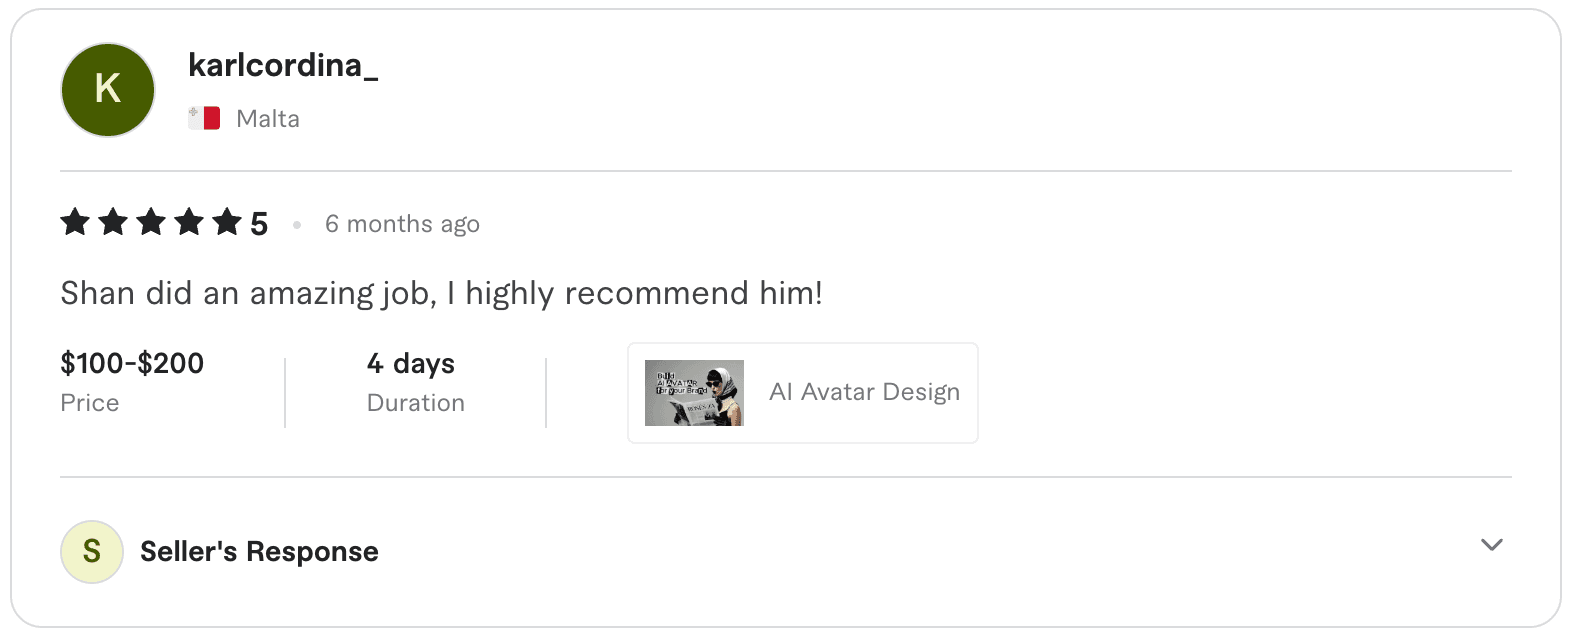Screen dimensions: 1584x642
Task: Click the green K avatar icon
Action: (x=107, y=89)
